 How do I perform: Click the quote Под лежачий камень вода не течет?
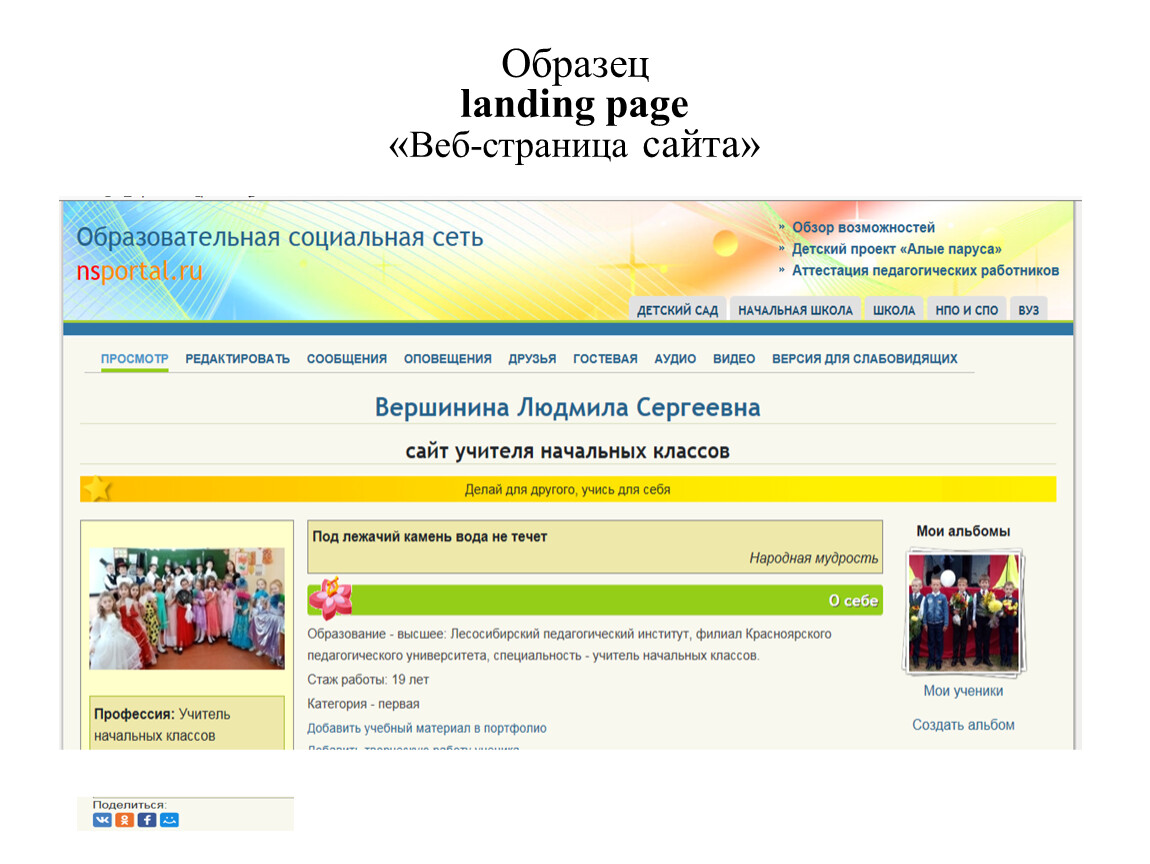[x=430, y=536]
